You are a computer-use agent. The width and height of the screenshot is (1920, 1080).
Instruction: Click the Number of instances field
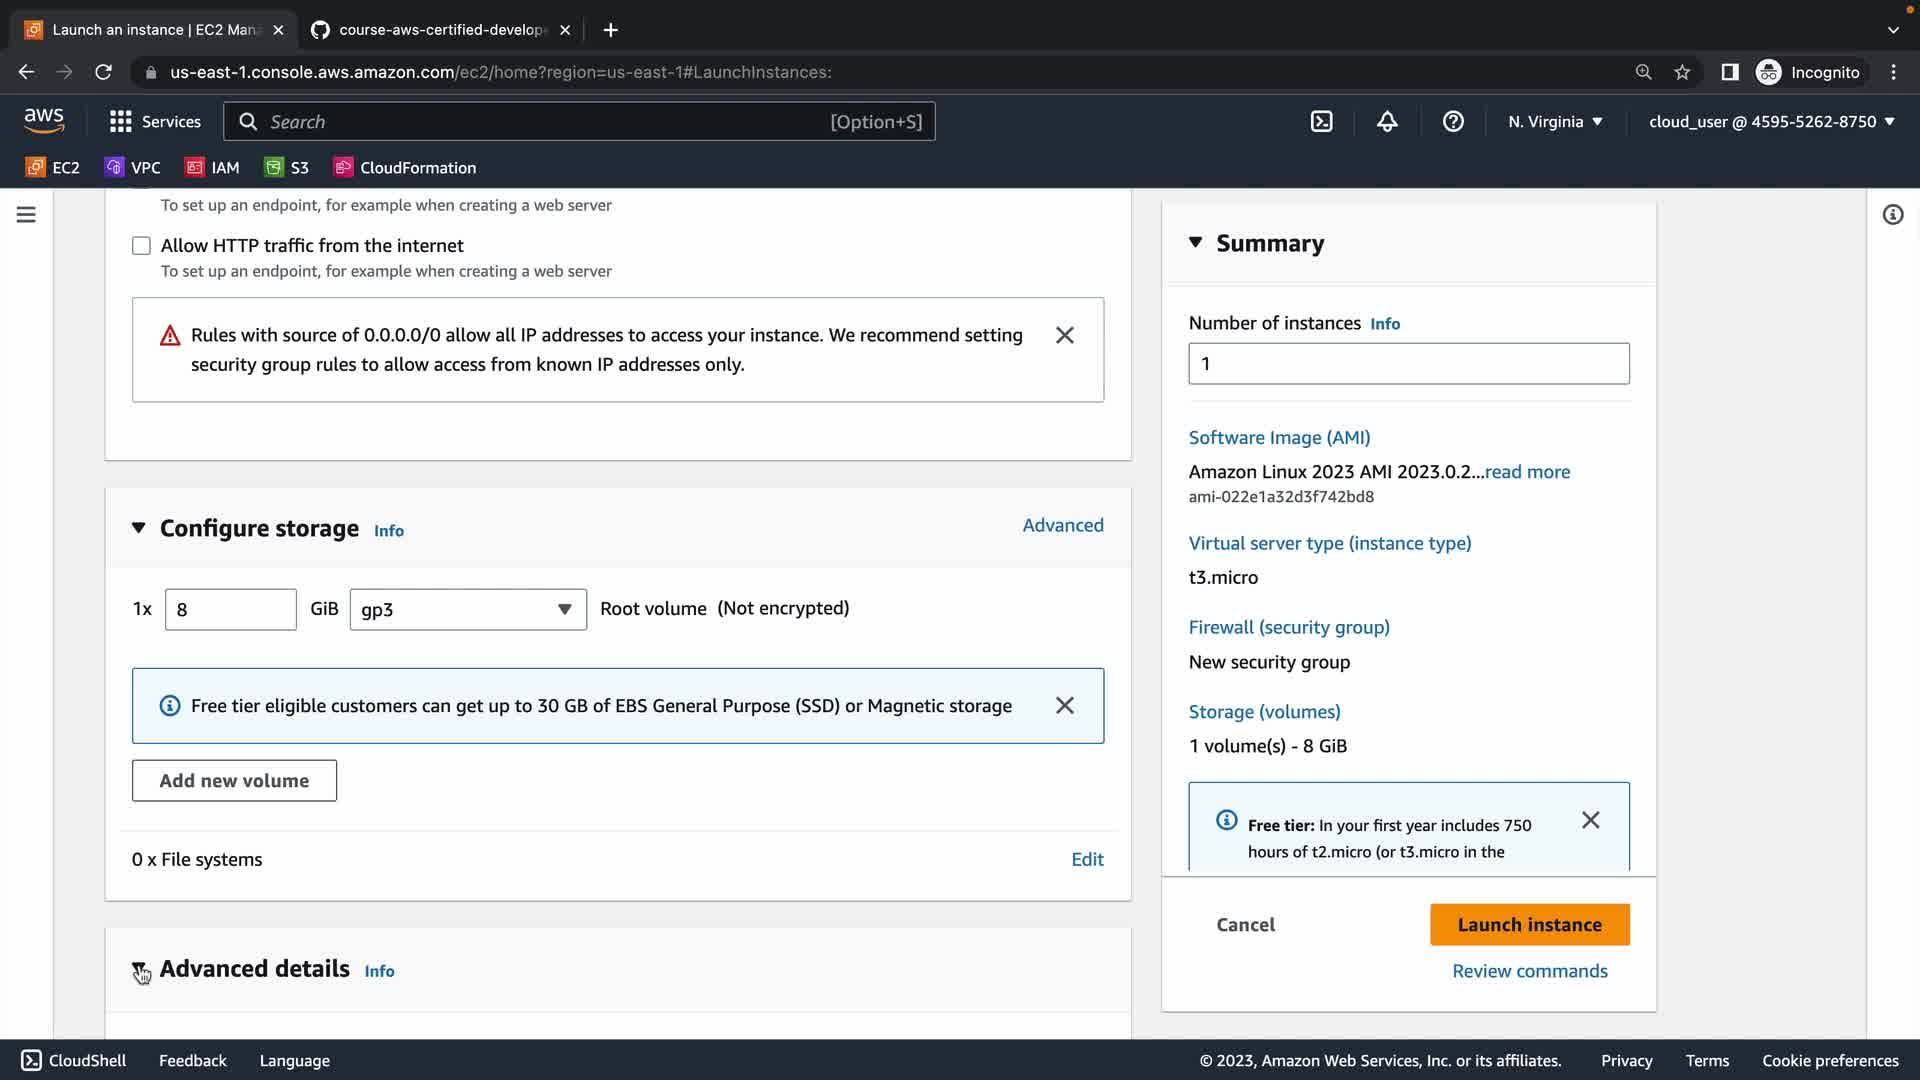[1408, 364]
